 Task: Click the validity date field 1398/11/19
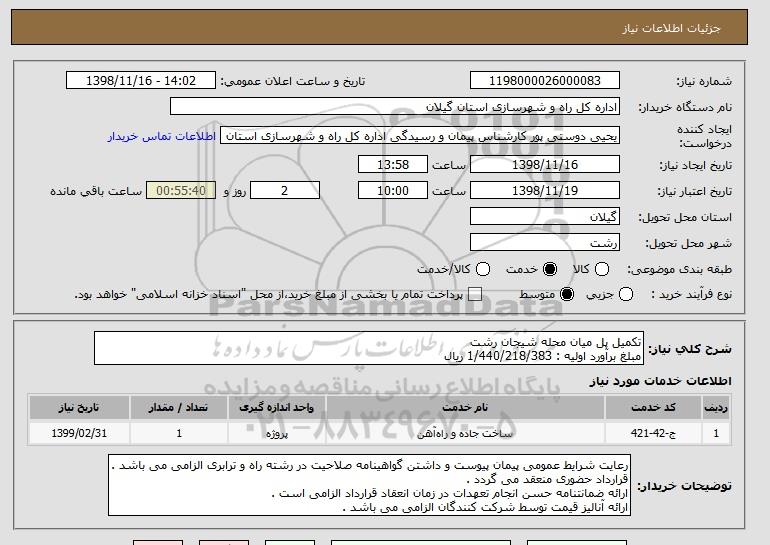point(545,191)
